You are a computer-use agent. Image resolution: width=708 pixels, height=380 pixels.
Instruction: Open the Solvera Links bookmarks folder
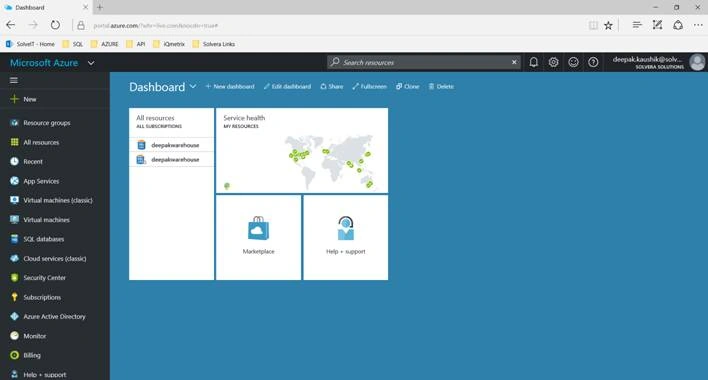click(x=214, y=44)
